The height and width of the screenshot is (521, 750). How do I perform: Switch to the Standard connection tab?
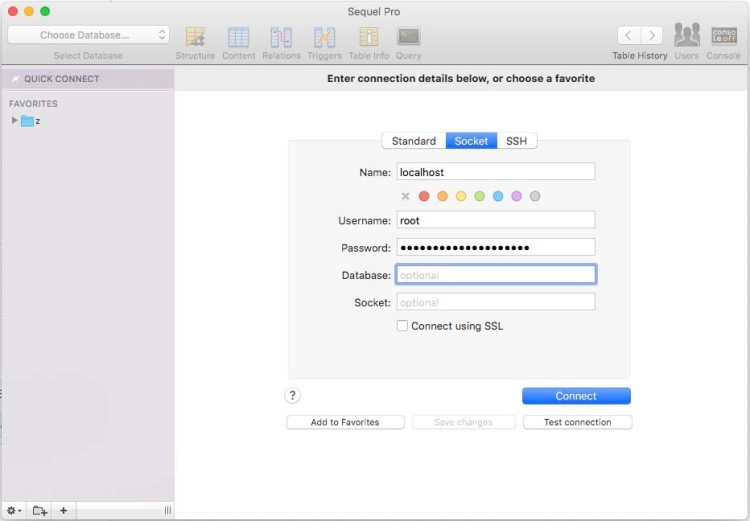click(414, 141)
